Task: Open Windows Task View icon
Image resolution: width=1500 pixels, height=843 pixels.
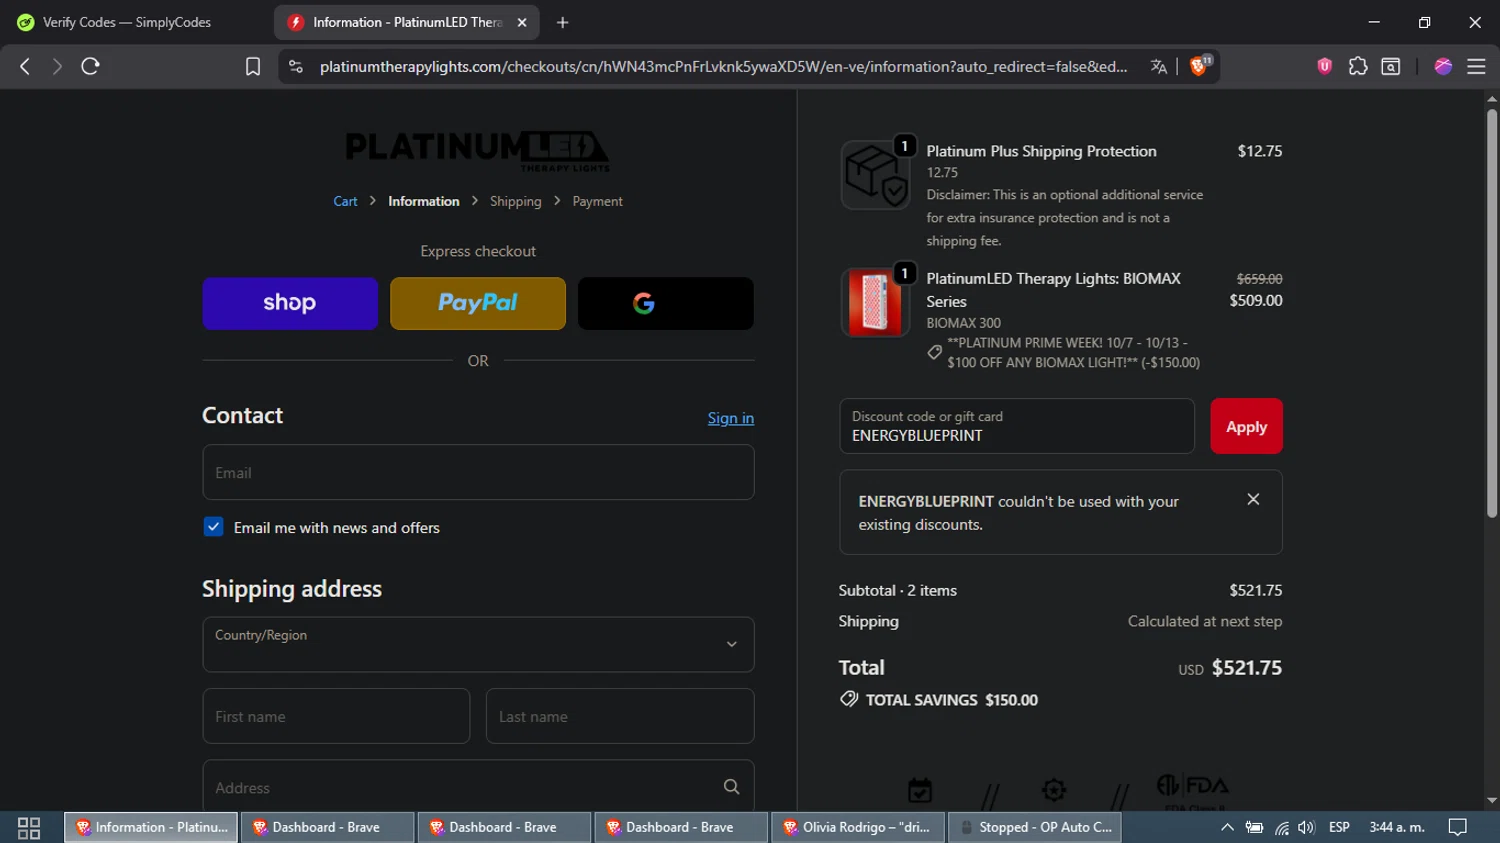Action: point(29,827)
